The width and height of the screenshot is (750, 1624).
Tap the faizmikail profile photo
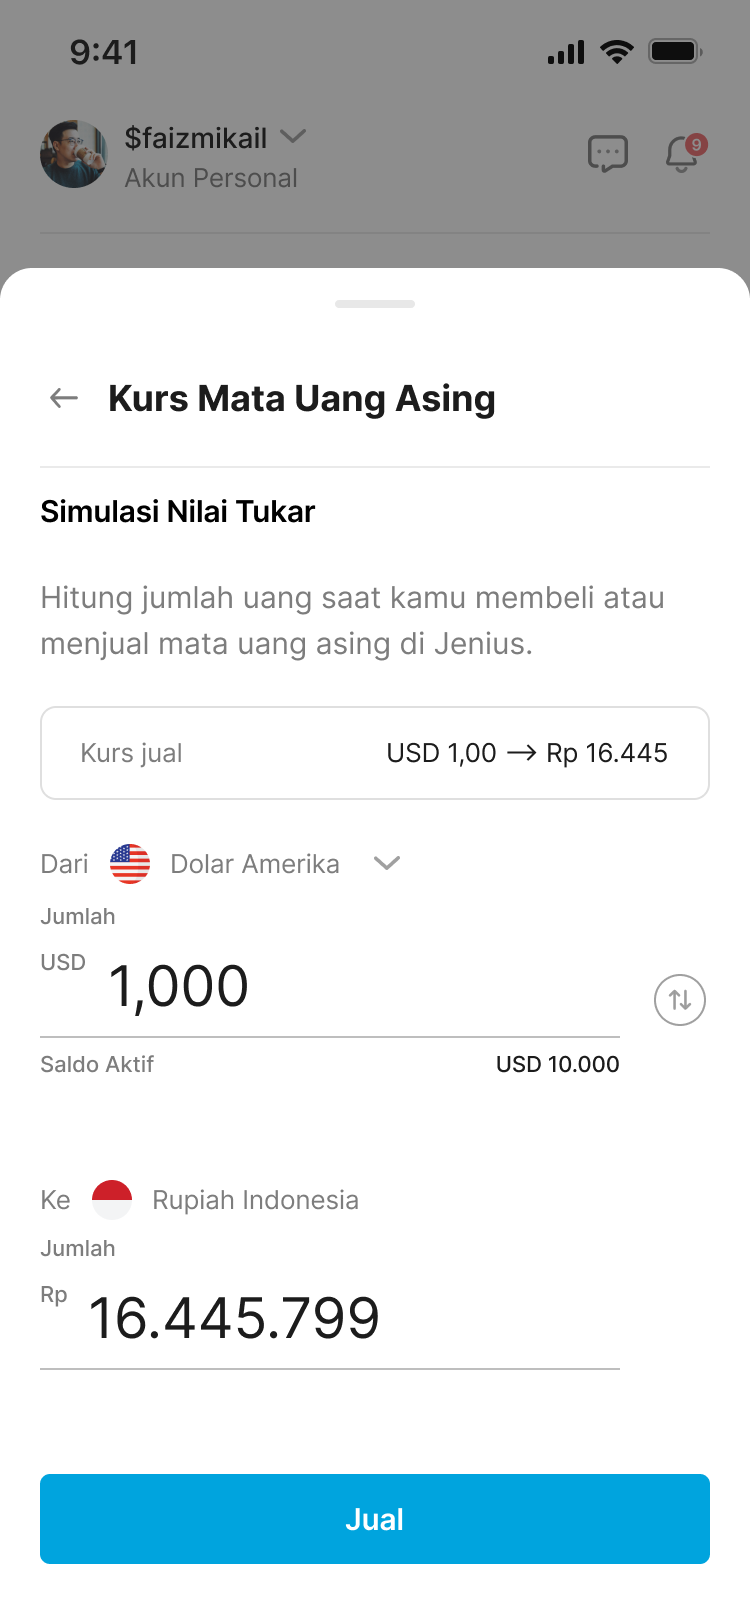coord(74,154)
